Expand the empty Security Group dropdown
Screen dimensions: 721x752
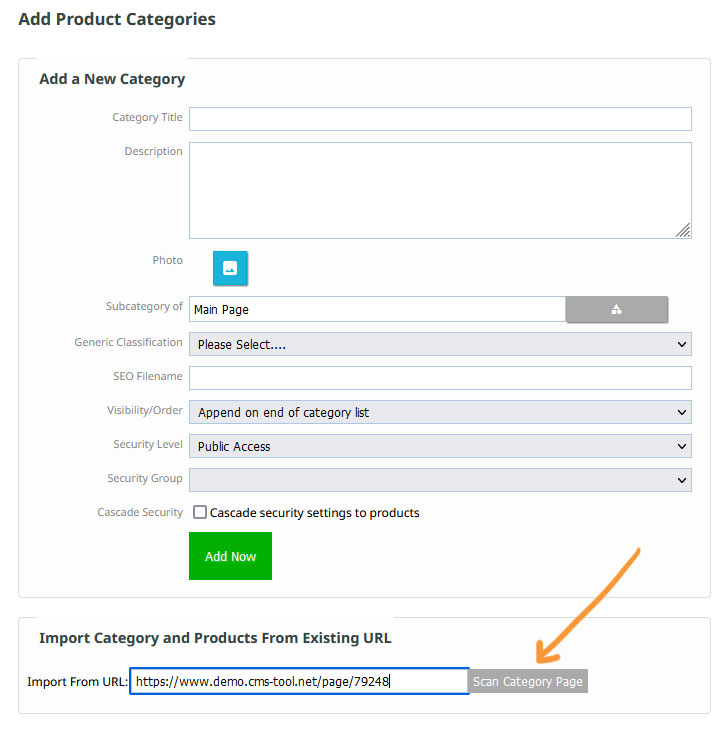[440, 480]
